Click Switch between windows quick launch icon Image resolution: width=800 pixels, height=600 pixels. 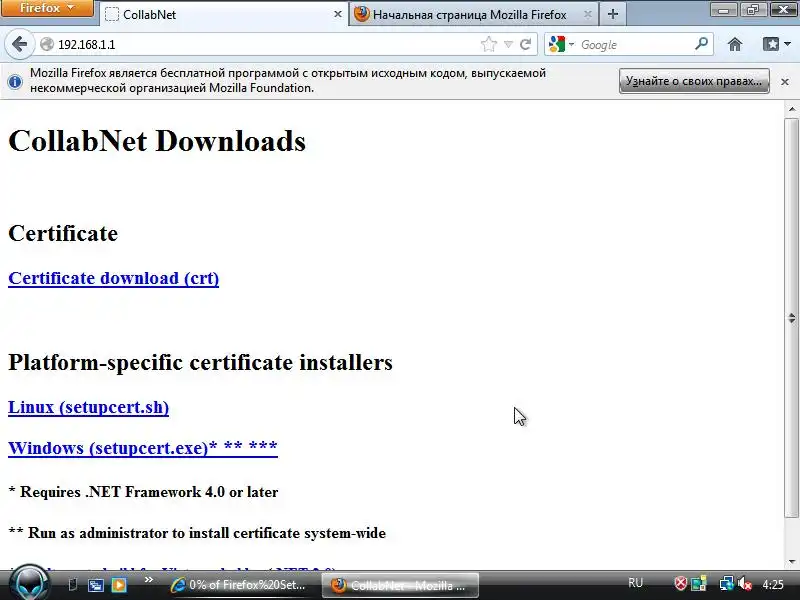(95, 585)
